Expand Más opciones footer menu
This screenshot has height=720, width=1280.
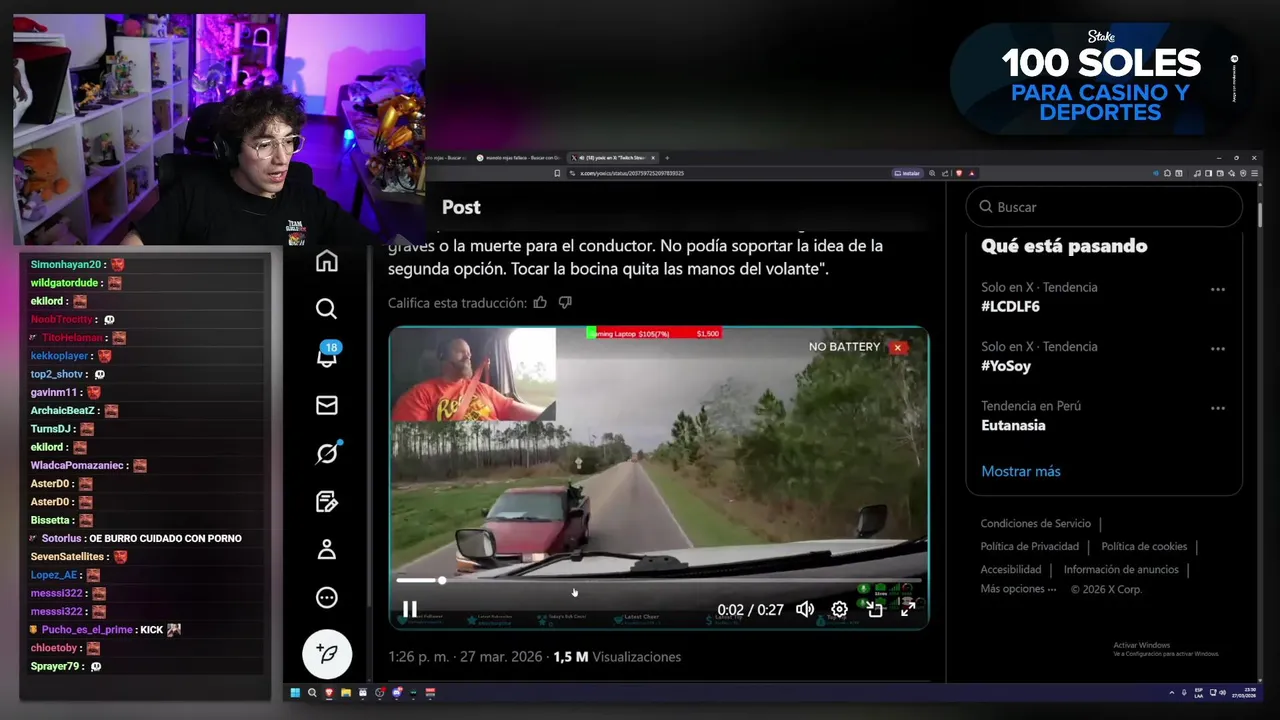click(1018, 589)
